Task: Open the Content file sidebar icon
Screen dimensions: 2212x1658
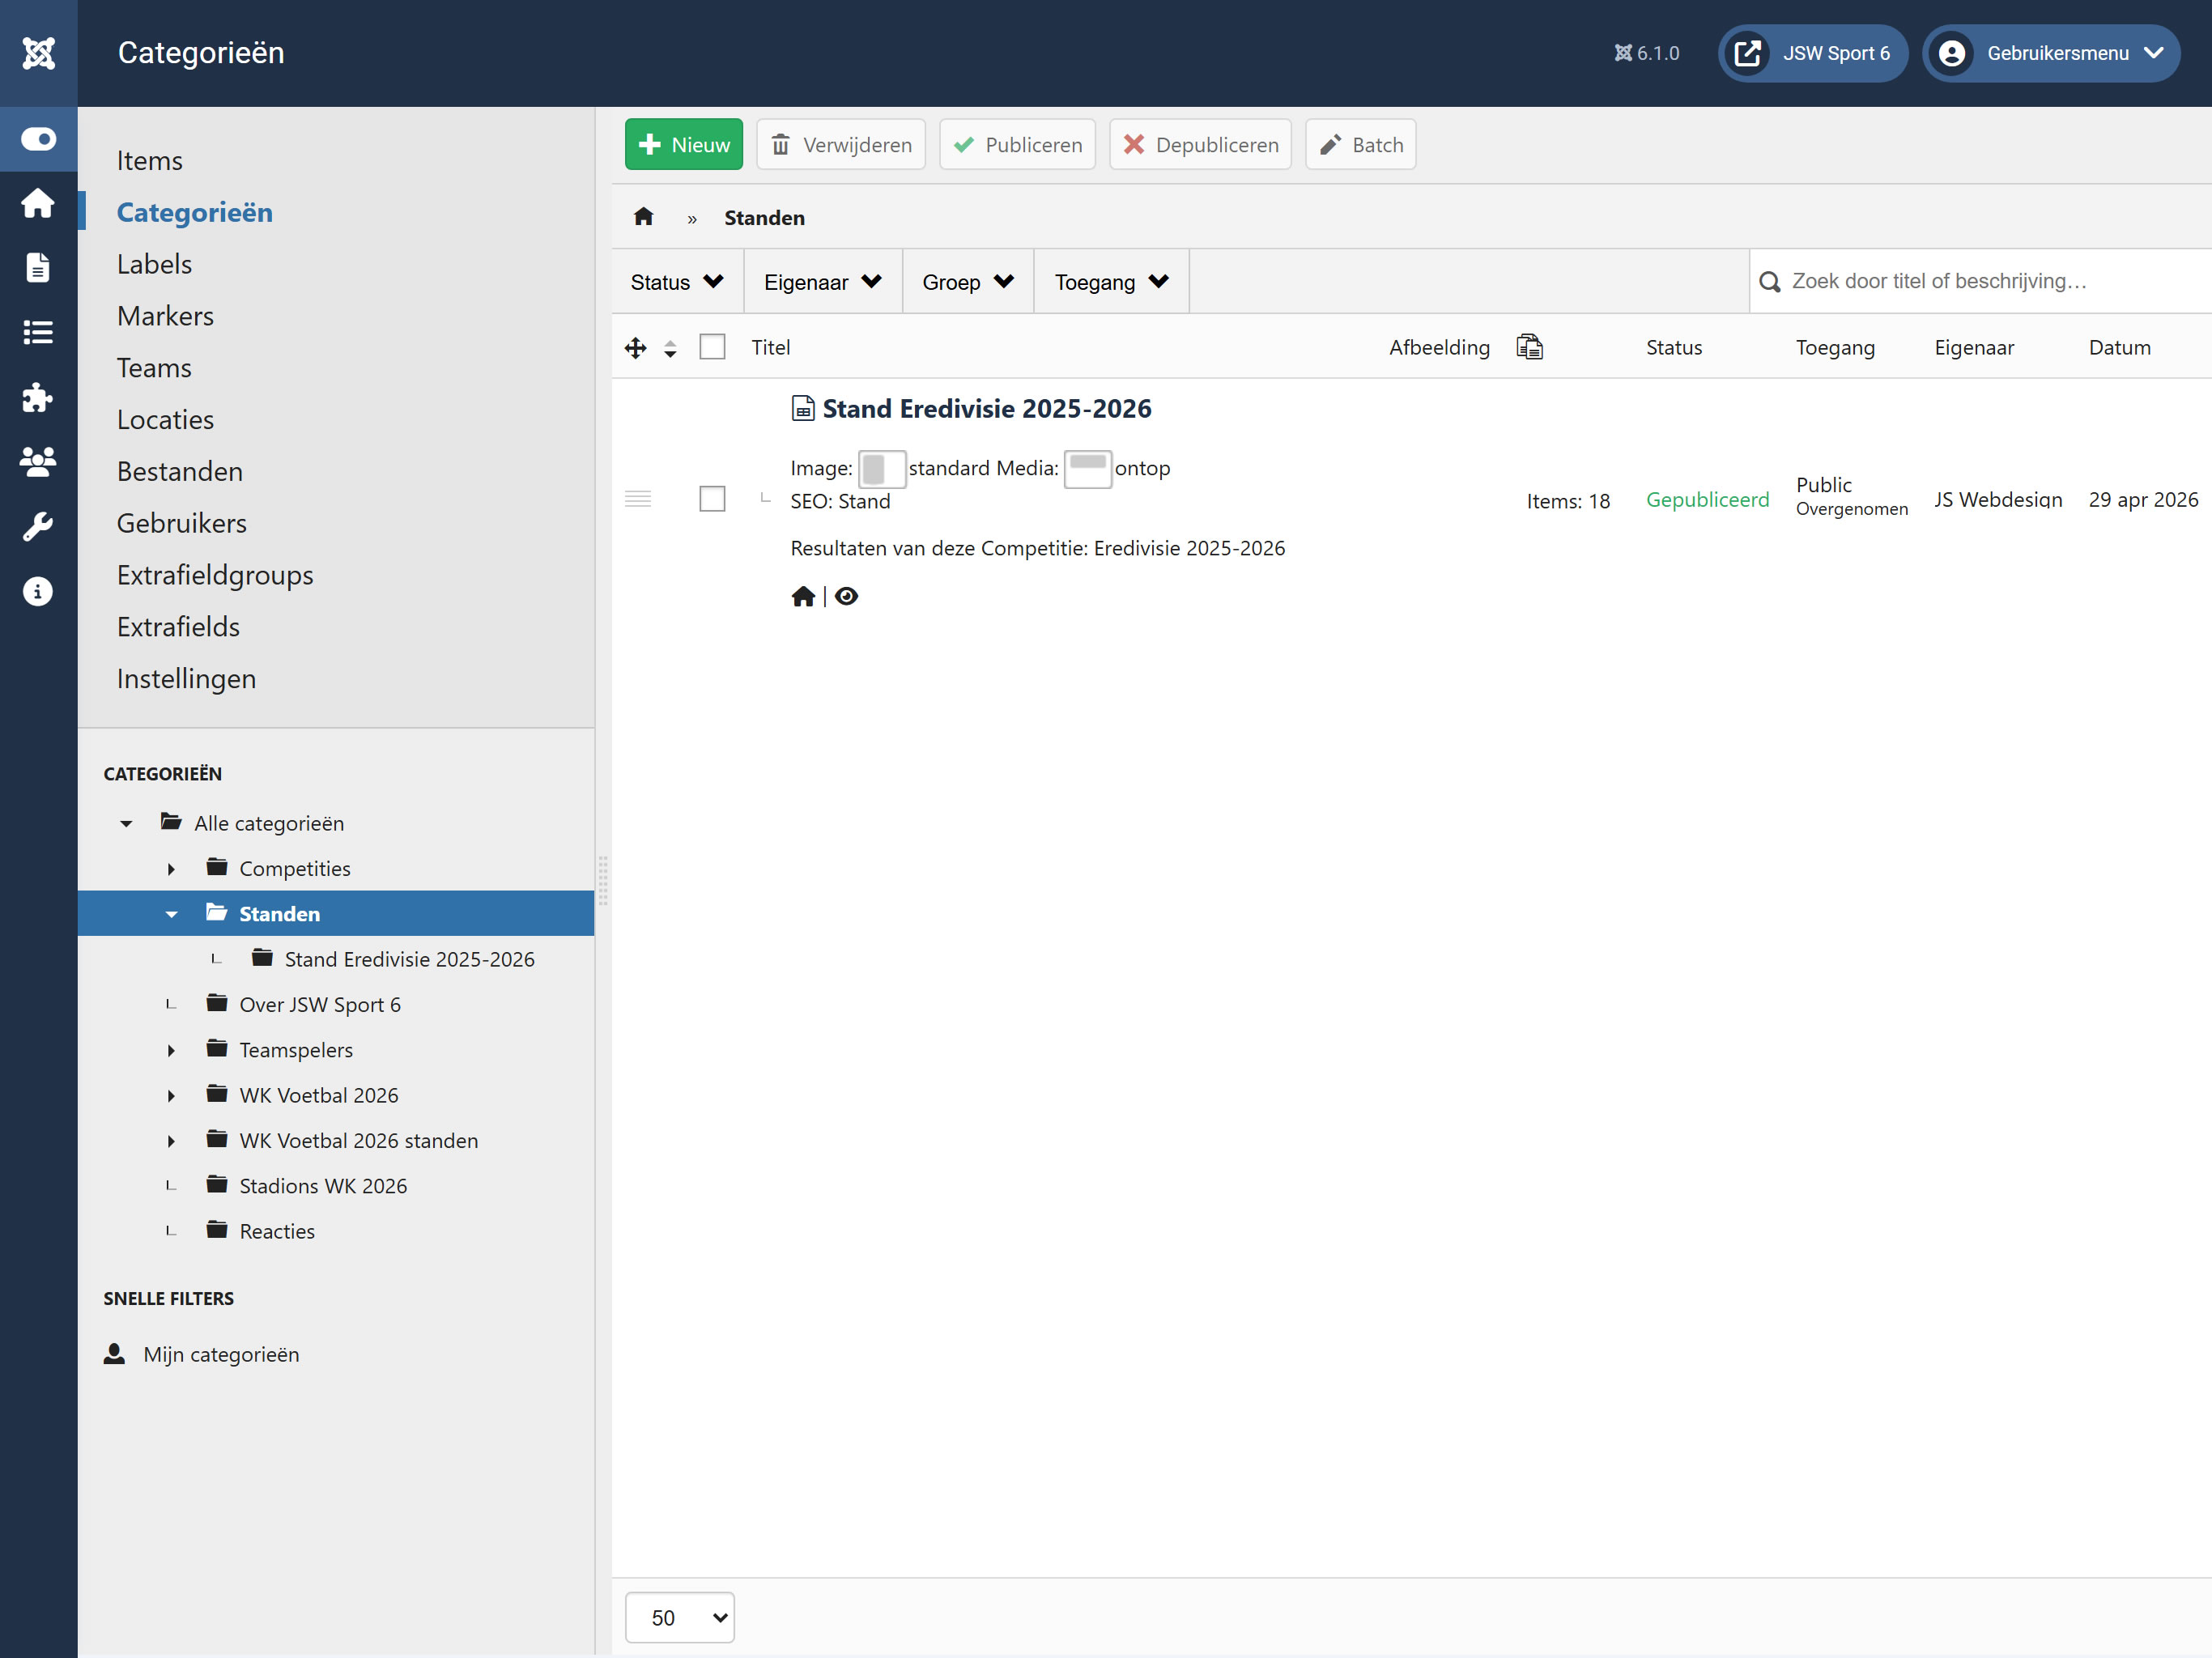Action: 38,268
